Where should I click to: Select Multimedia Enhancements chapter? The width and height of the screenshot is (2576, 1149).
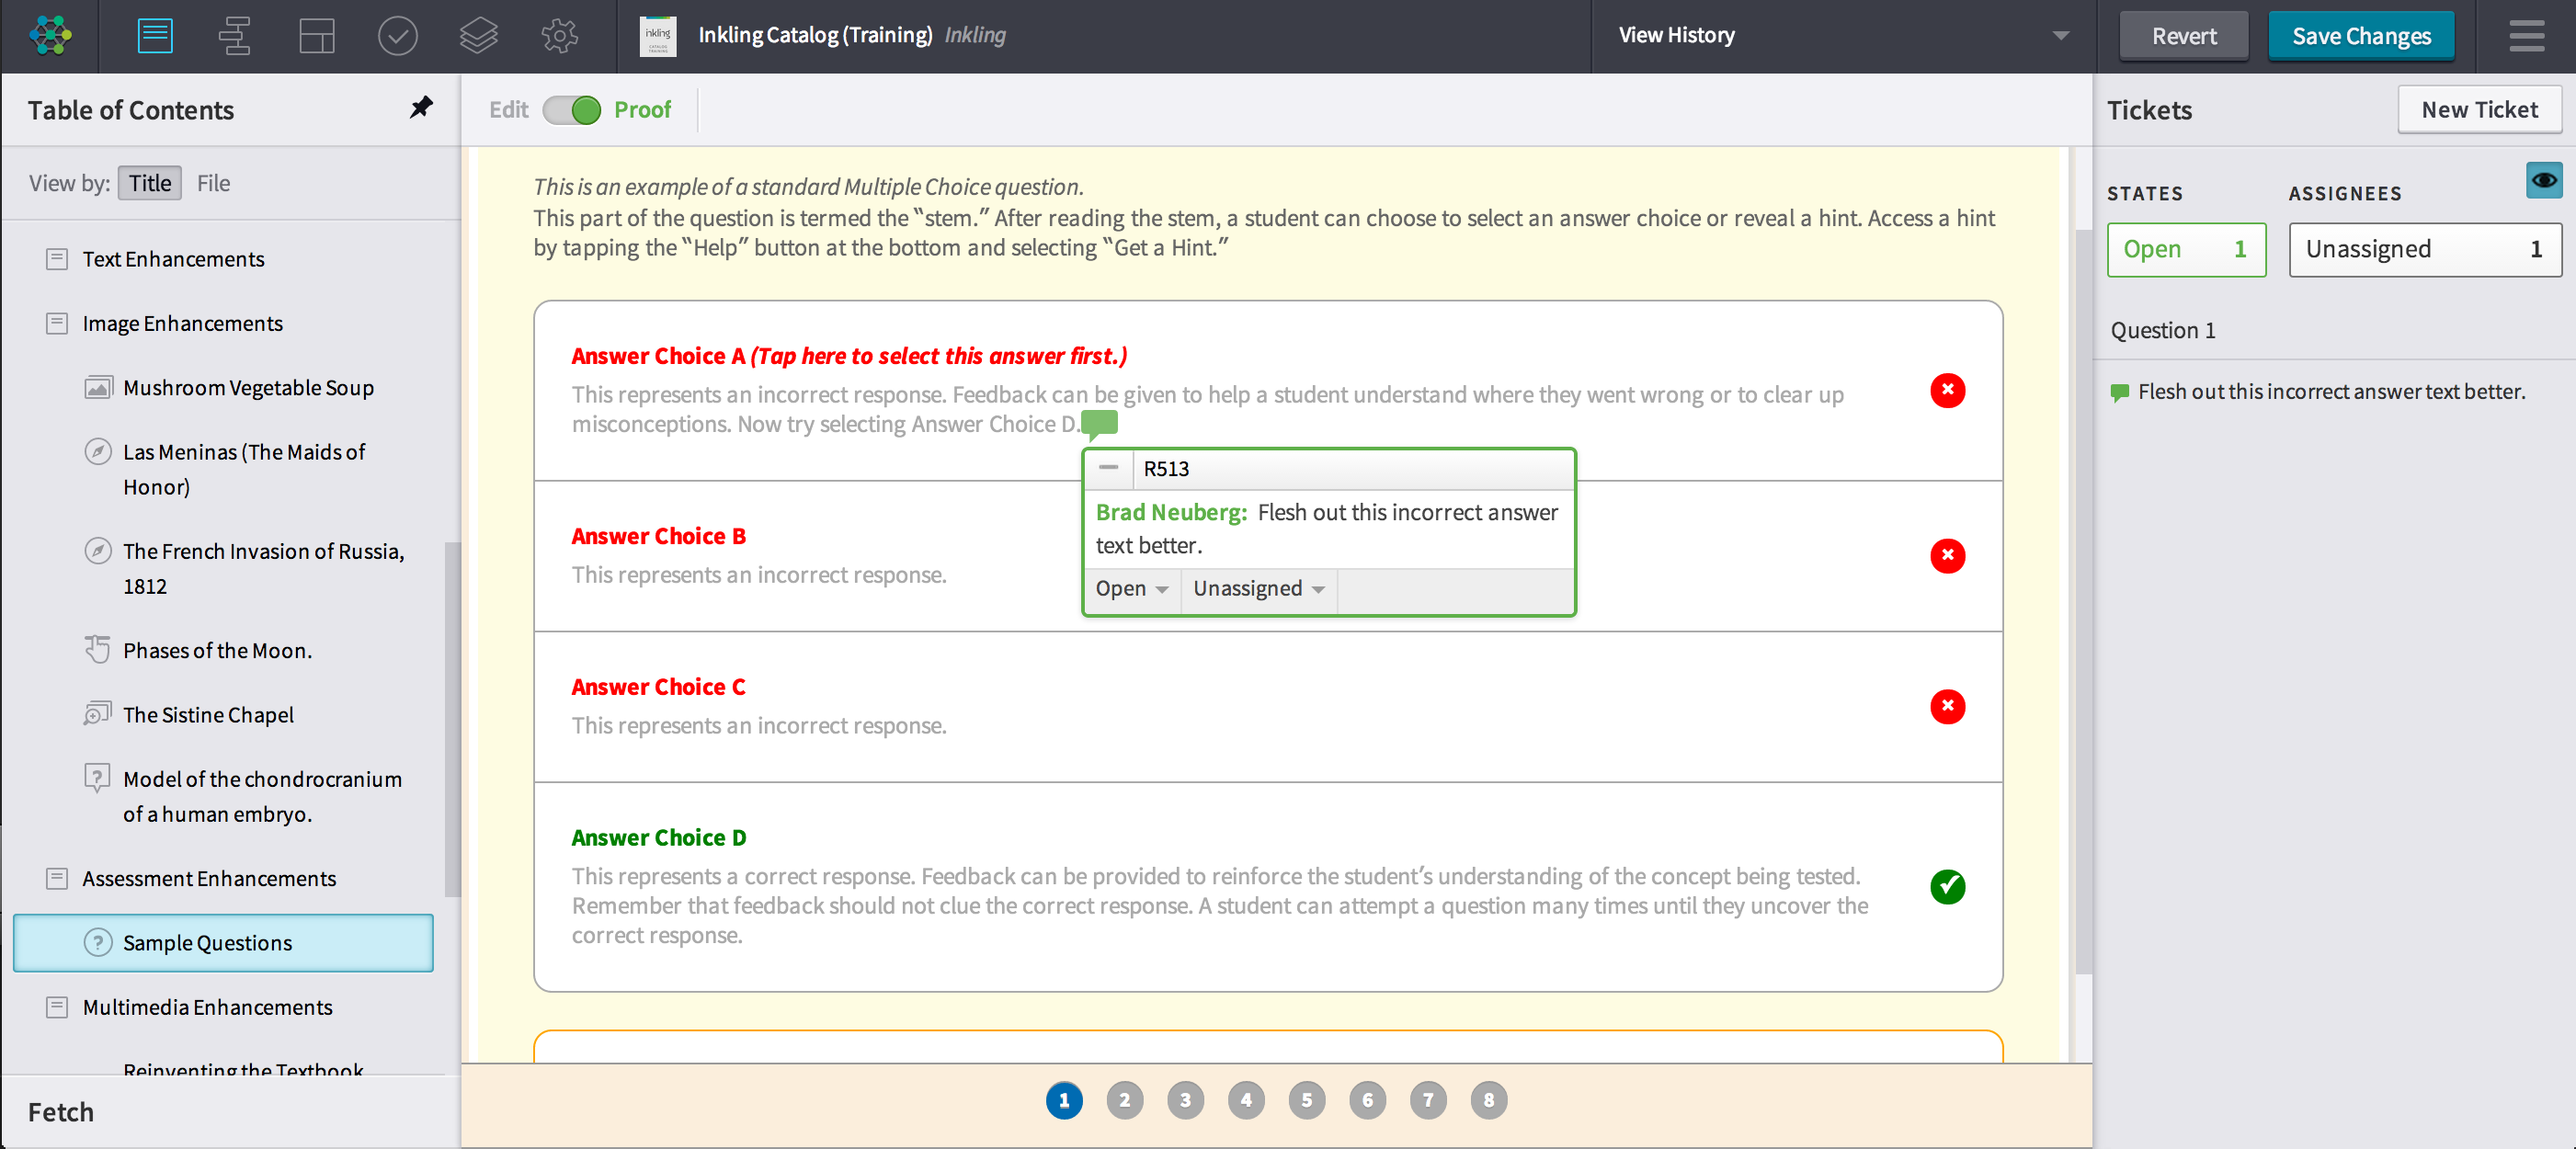click(207, 1007)
